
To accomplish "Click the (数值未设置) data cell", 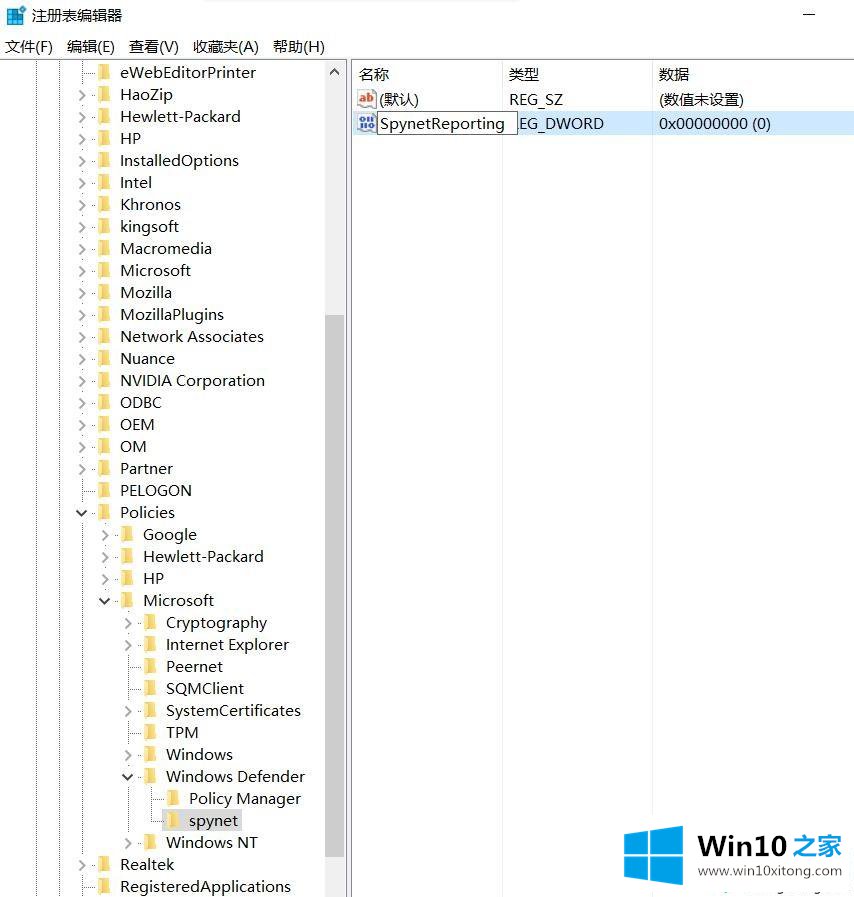I will coord(701,100).
